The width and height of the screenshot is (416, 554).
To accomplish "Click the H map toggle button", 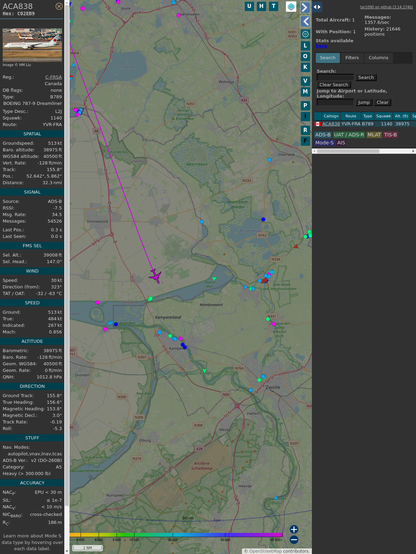I will 261,6.
